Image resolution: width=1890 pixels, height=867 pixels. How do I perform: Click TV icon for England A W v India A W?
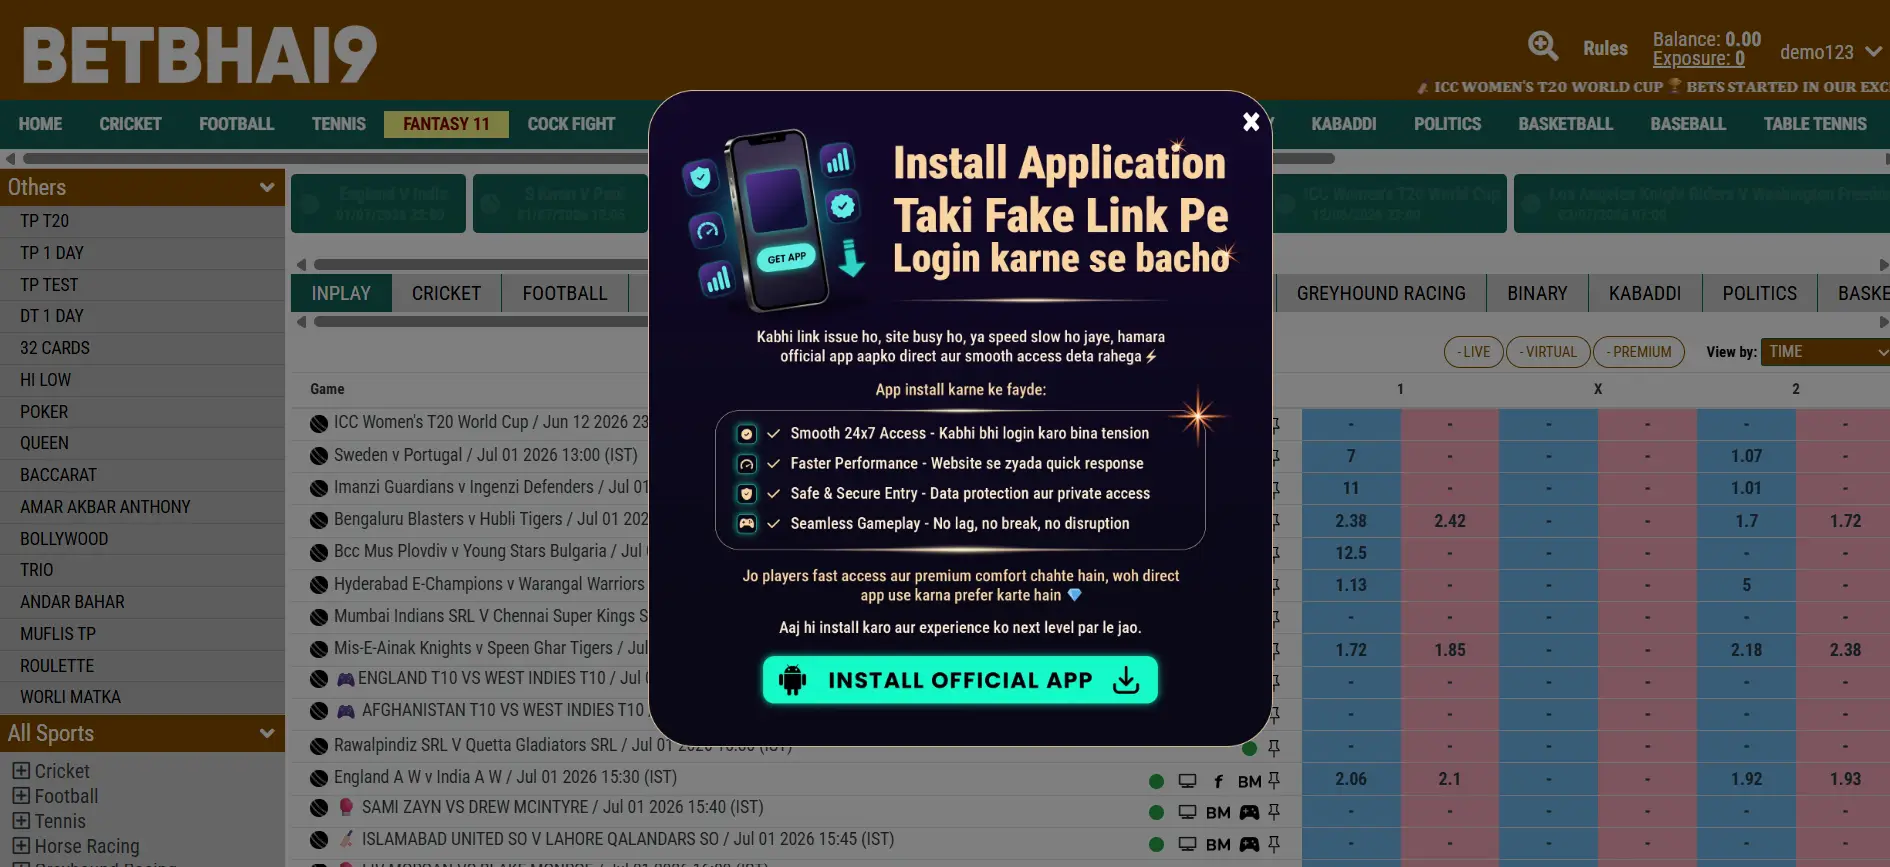[1187, 781]
